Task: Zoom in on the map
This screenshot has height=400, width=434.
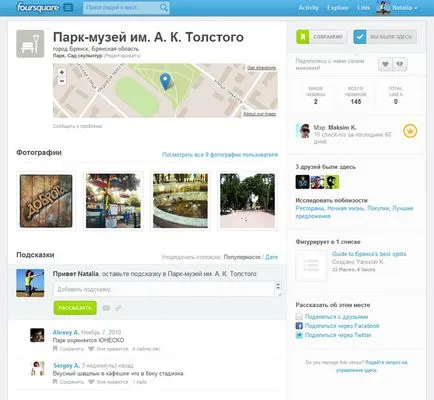Action: click(62, 72)
